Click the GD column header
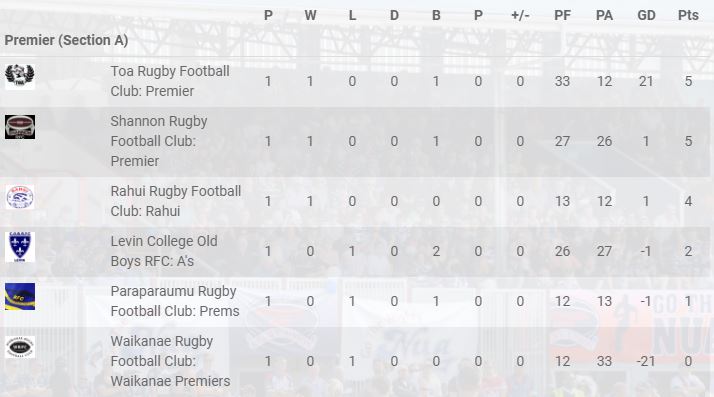Image resolution: width=714 pixels, height=397 pixels. click(x=646, y=15)
